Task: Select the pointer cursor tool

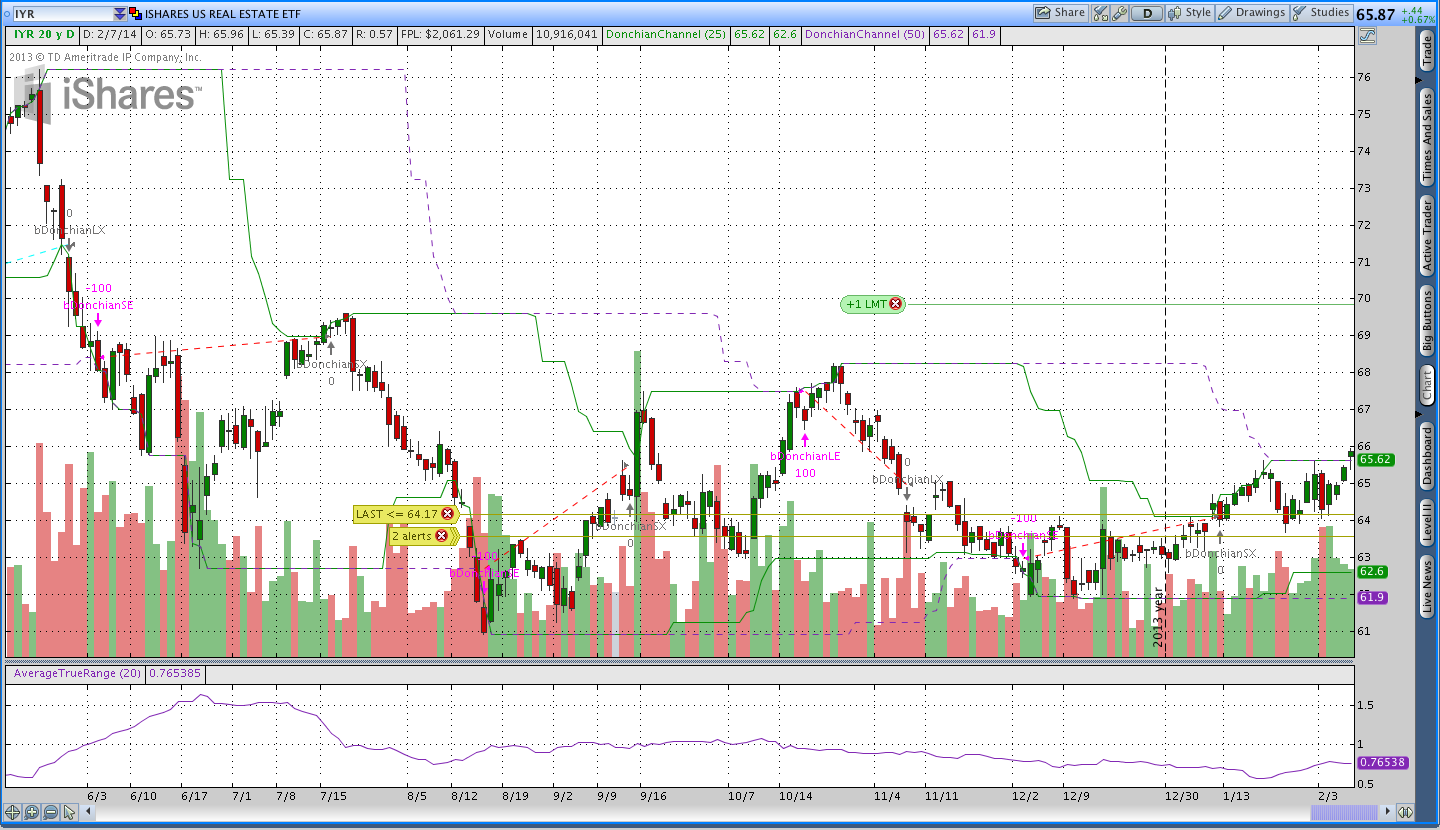Action: click(69, 813)
